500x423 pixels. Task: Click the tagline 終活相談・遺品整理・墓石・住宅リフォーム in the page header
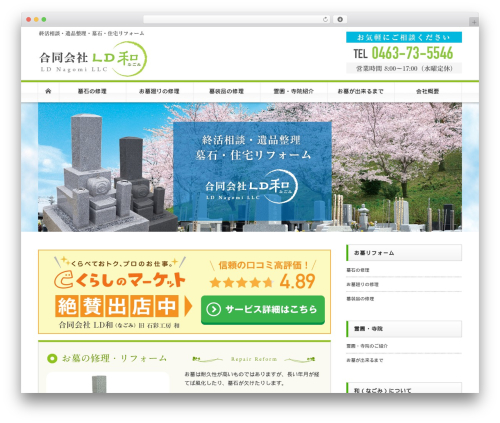coord(92,33)
